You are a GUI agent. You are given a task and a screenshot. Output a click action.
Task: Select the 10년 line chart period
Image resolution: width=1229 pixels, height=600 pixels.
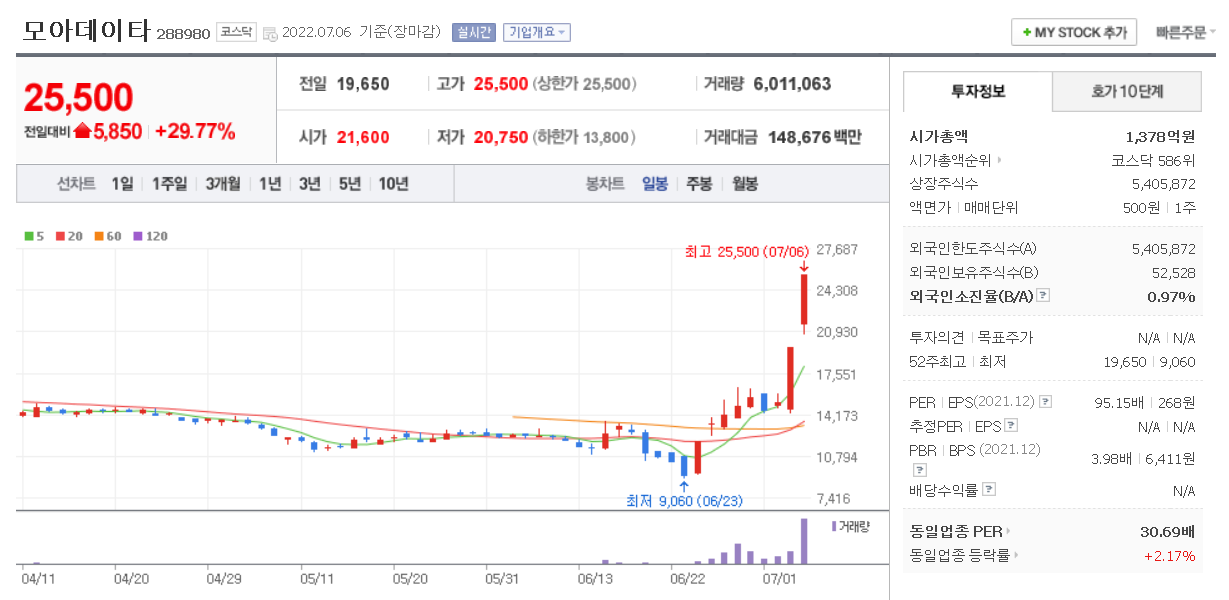393,184
